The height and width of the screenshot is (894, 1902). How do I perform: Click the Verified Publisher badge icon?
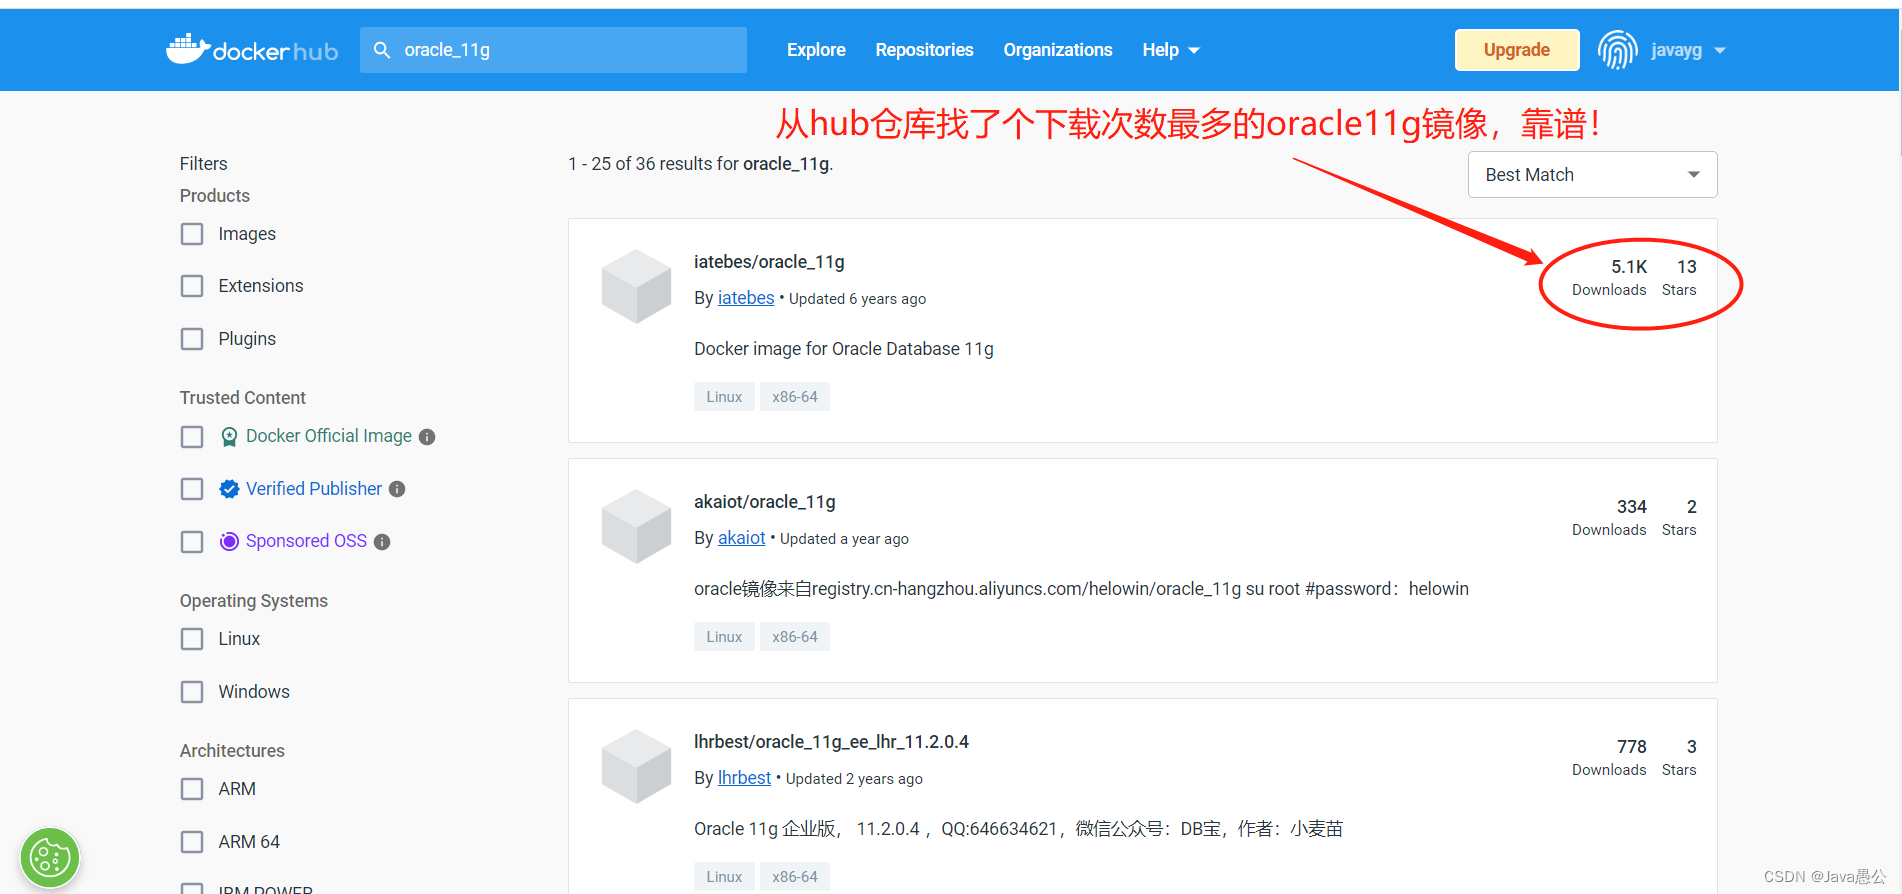tap(229, 489)
